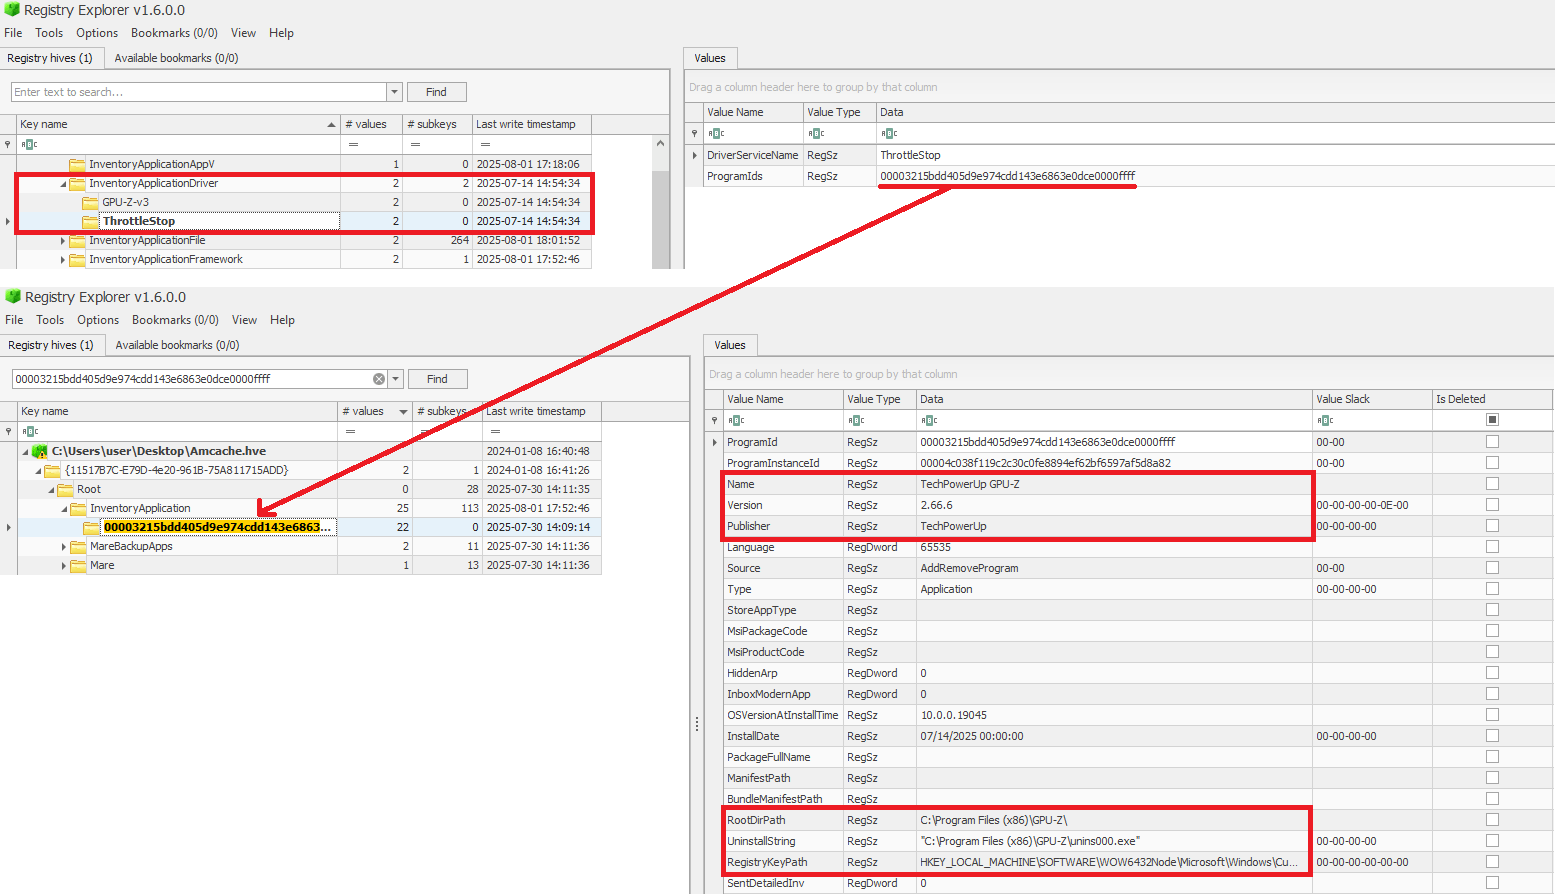Collapse the InventoryApplication node in lower window
Screen dimensions: 1555x894
(x=62, y=508)
